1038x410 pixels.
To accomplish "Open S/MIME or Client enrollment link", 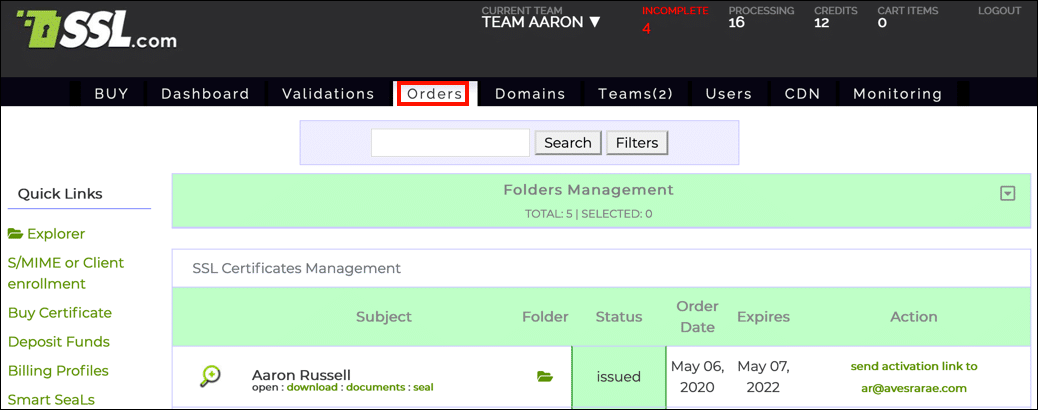I will (66, 273).
